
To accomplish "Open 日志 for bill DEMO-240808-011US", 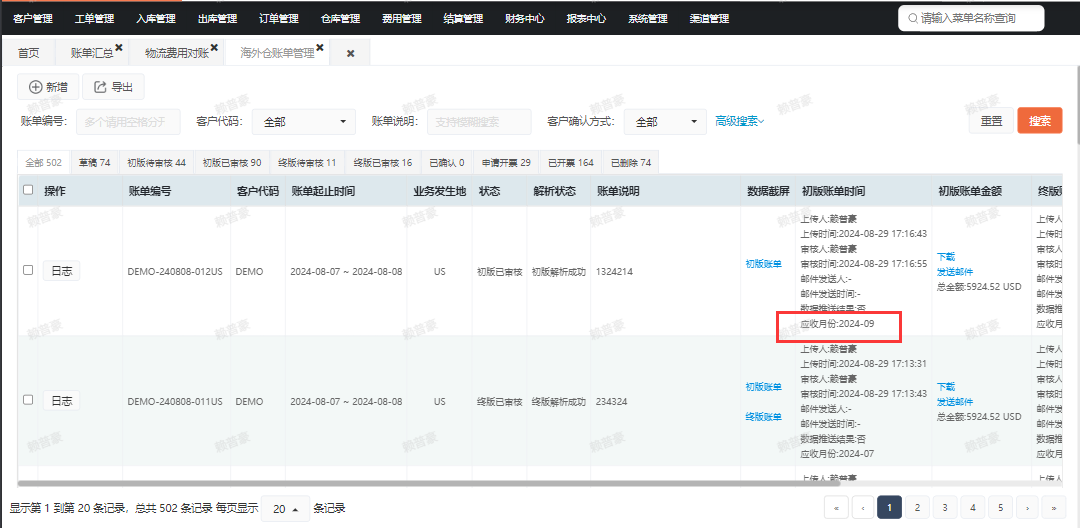I will click(61, 401).
